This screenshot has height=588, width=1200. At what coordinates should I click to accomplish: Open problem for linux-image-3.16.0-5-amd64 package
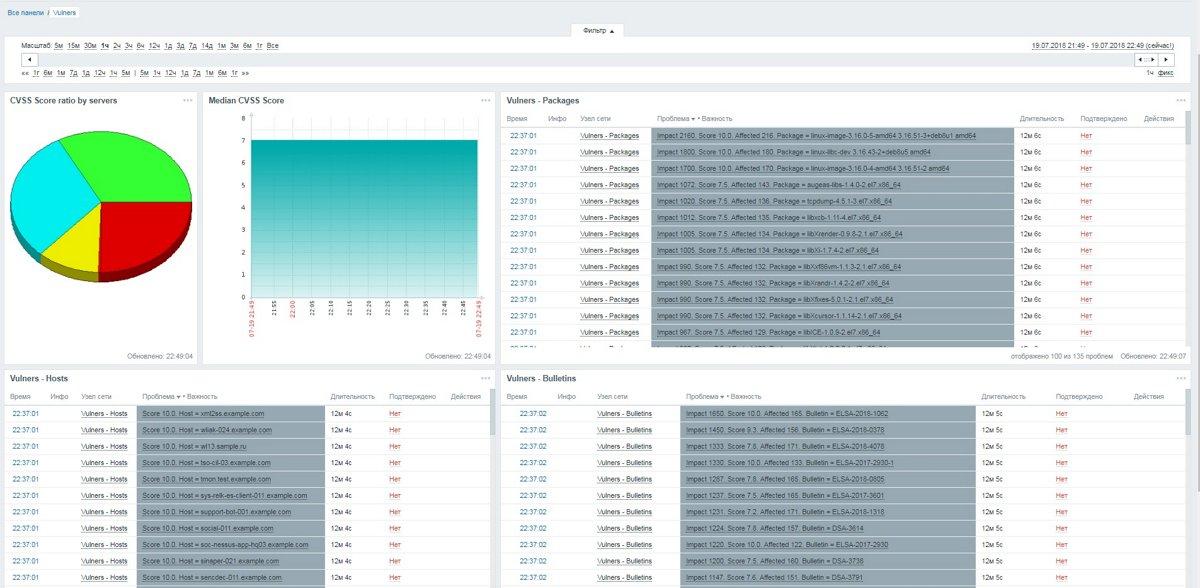[x=814, y=135]
